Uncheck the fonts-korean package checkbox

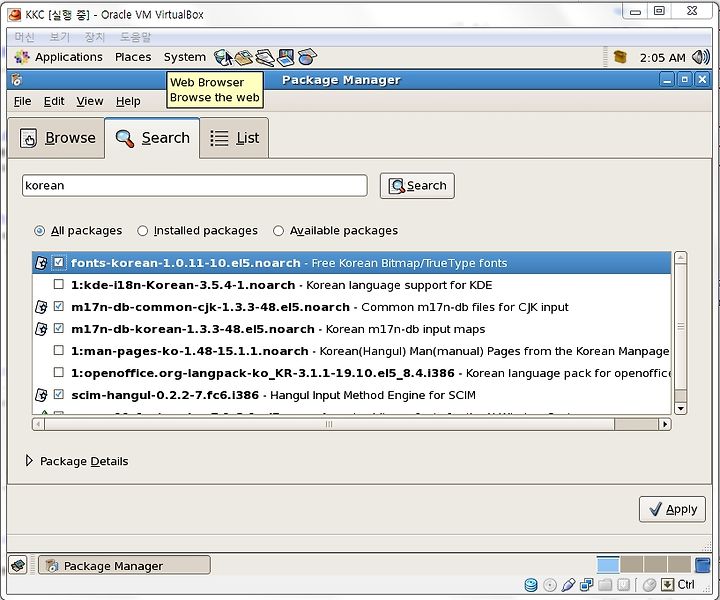click(58, 262)
